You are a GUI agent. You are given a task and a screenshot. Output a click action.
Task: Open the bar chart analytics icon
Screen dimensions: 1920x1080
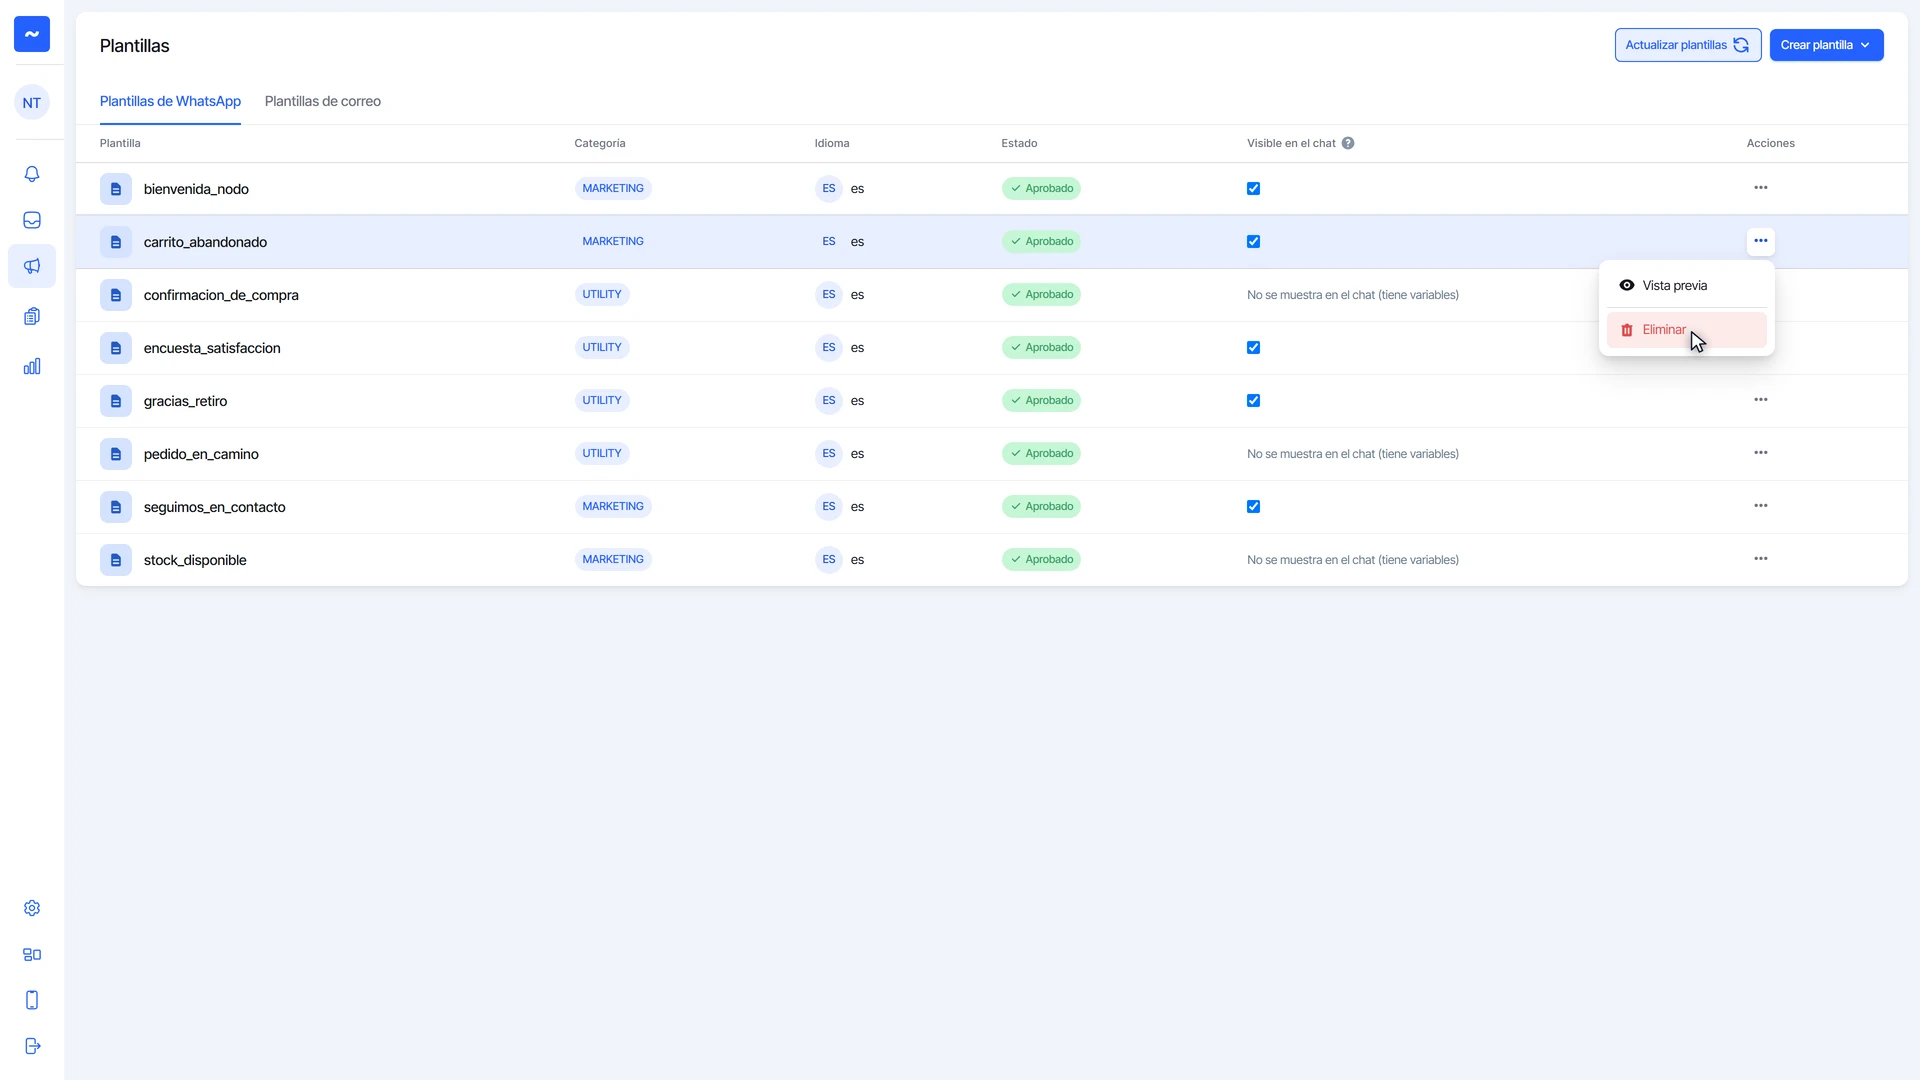coord(32,366)
